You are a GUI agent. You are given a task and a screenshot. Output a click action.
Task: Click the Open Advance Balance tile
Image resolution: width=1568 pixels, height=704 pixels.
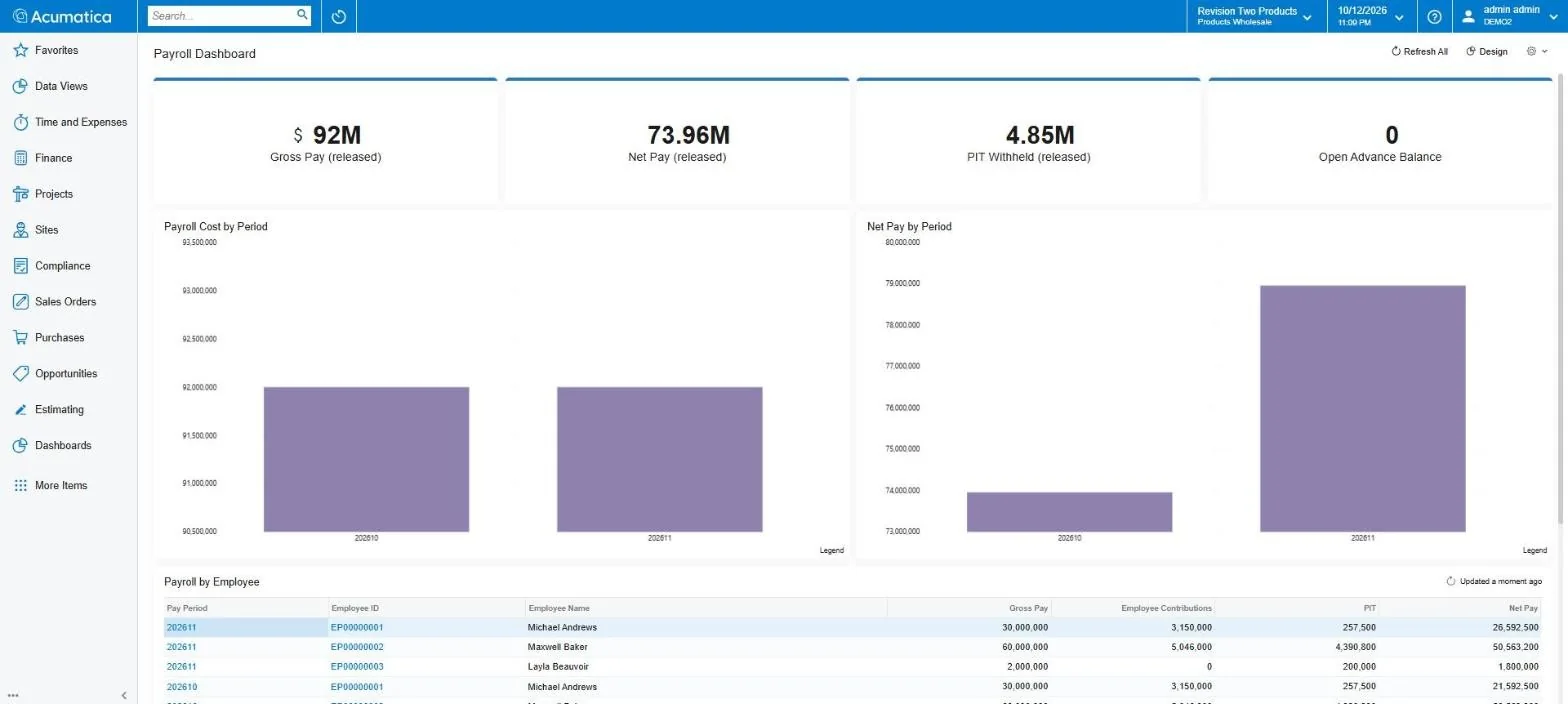[1380, 141]
